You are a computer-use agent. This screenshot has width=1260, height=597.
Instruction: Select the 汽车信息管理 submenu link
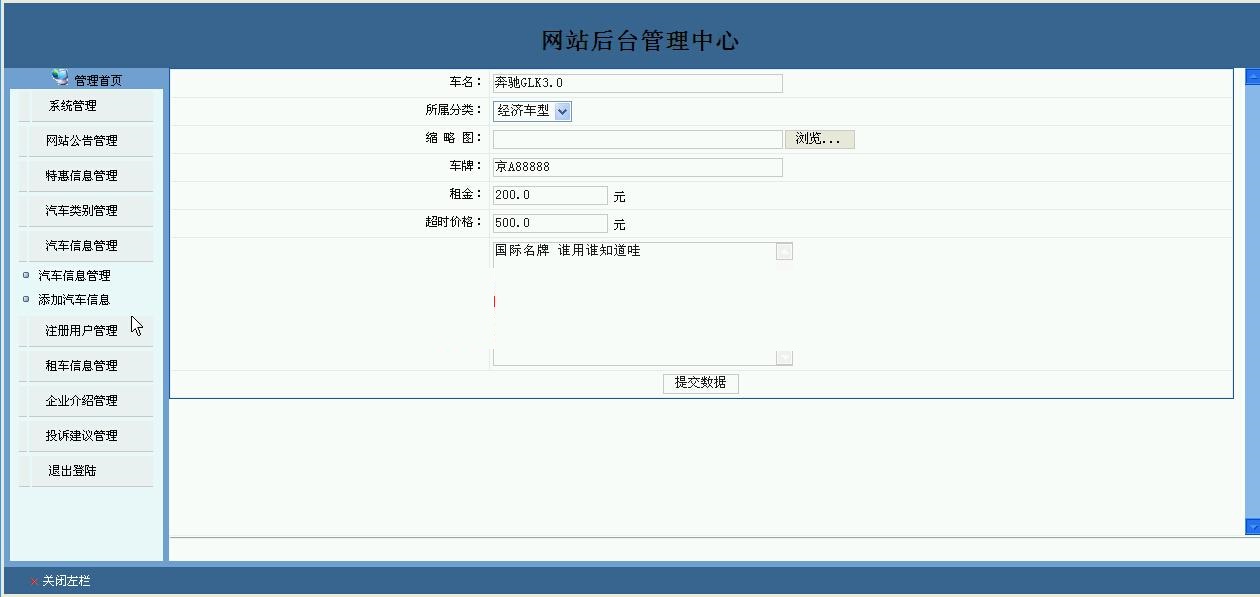click(x=74, y=276)
